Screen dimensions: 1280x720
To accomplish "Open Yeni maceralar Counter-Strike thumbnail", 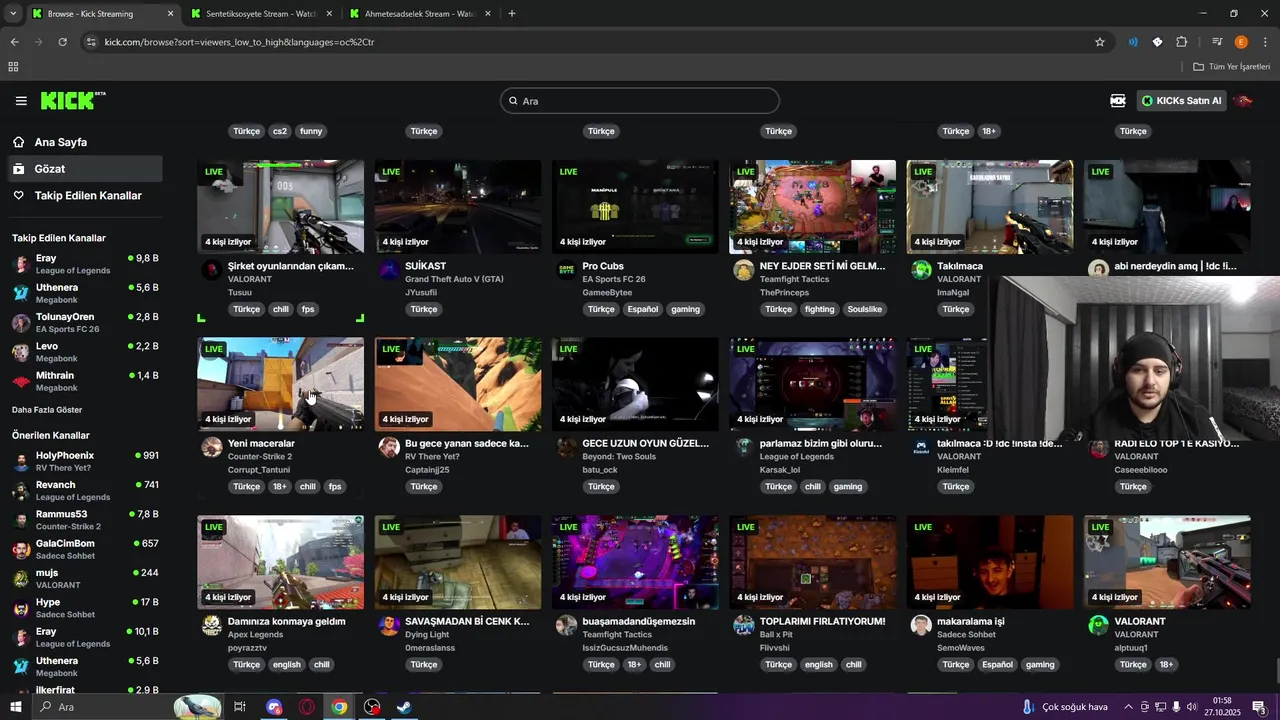I will pos(281,384).
